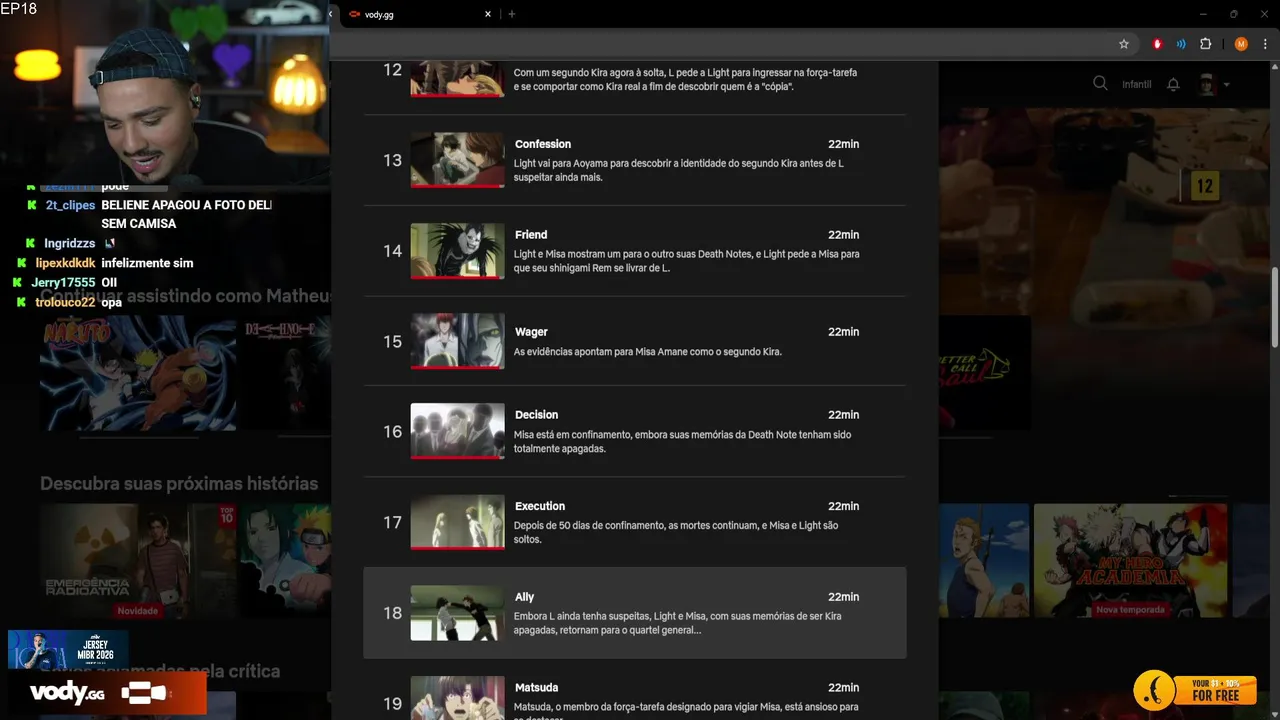Click the profile avatar picture
The height and width of the screenshot is (720, 1280).
1207,84
